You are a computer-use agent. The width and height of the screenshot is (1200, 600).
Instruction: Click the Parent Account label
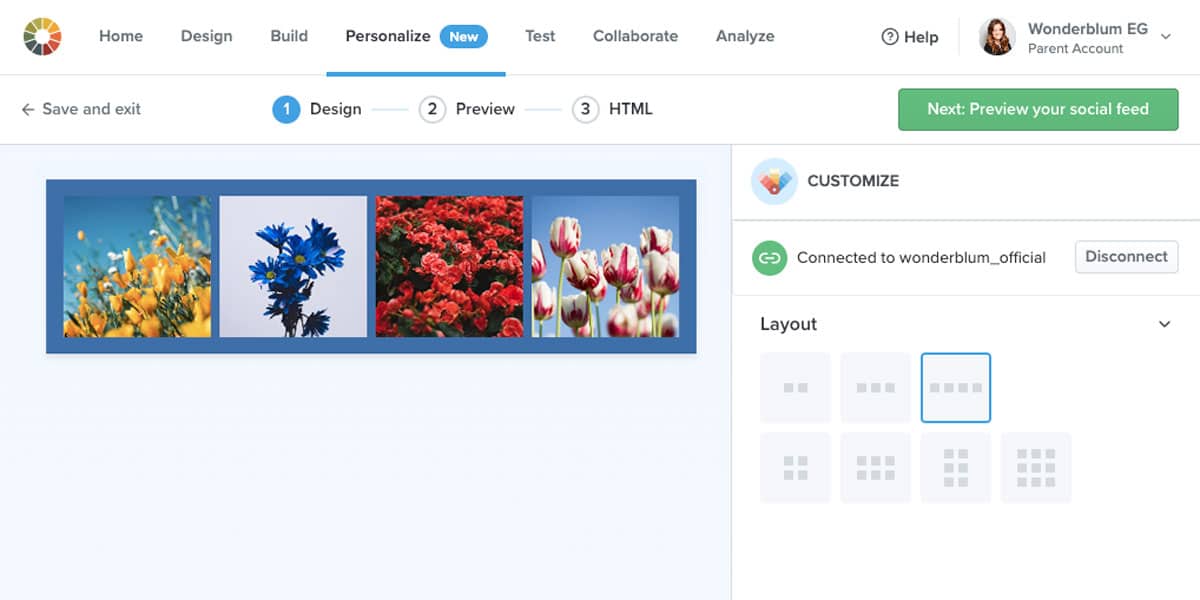tap(1075, 48)
